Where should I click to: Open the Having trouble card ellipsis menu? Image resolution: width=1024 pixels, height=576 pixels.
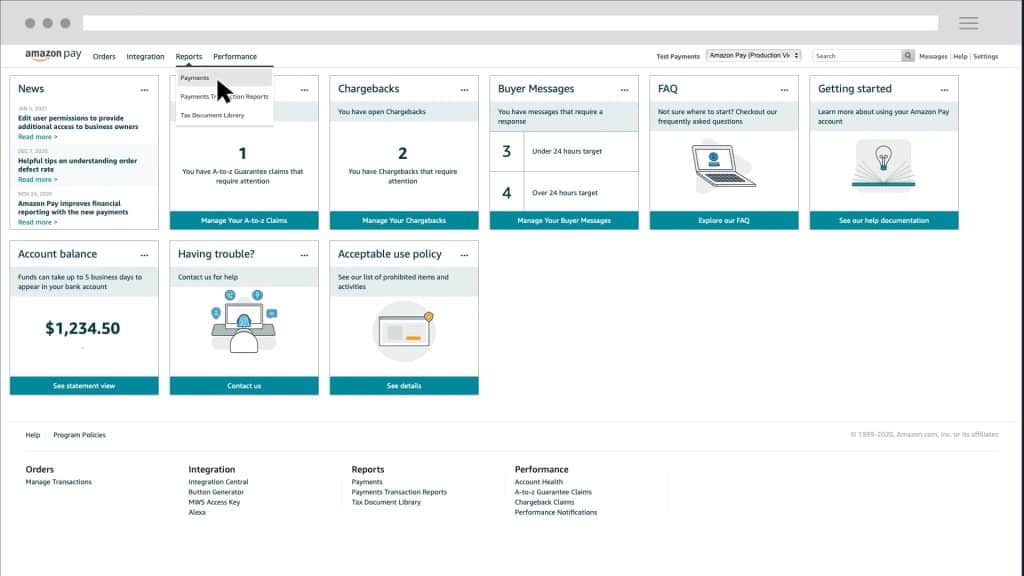coord(304,255)
